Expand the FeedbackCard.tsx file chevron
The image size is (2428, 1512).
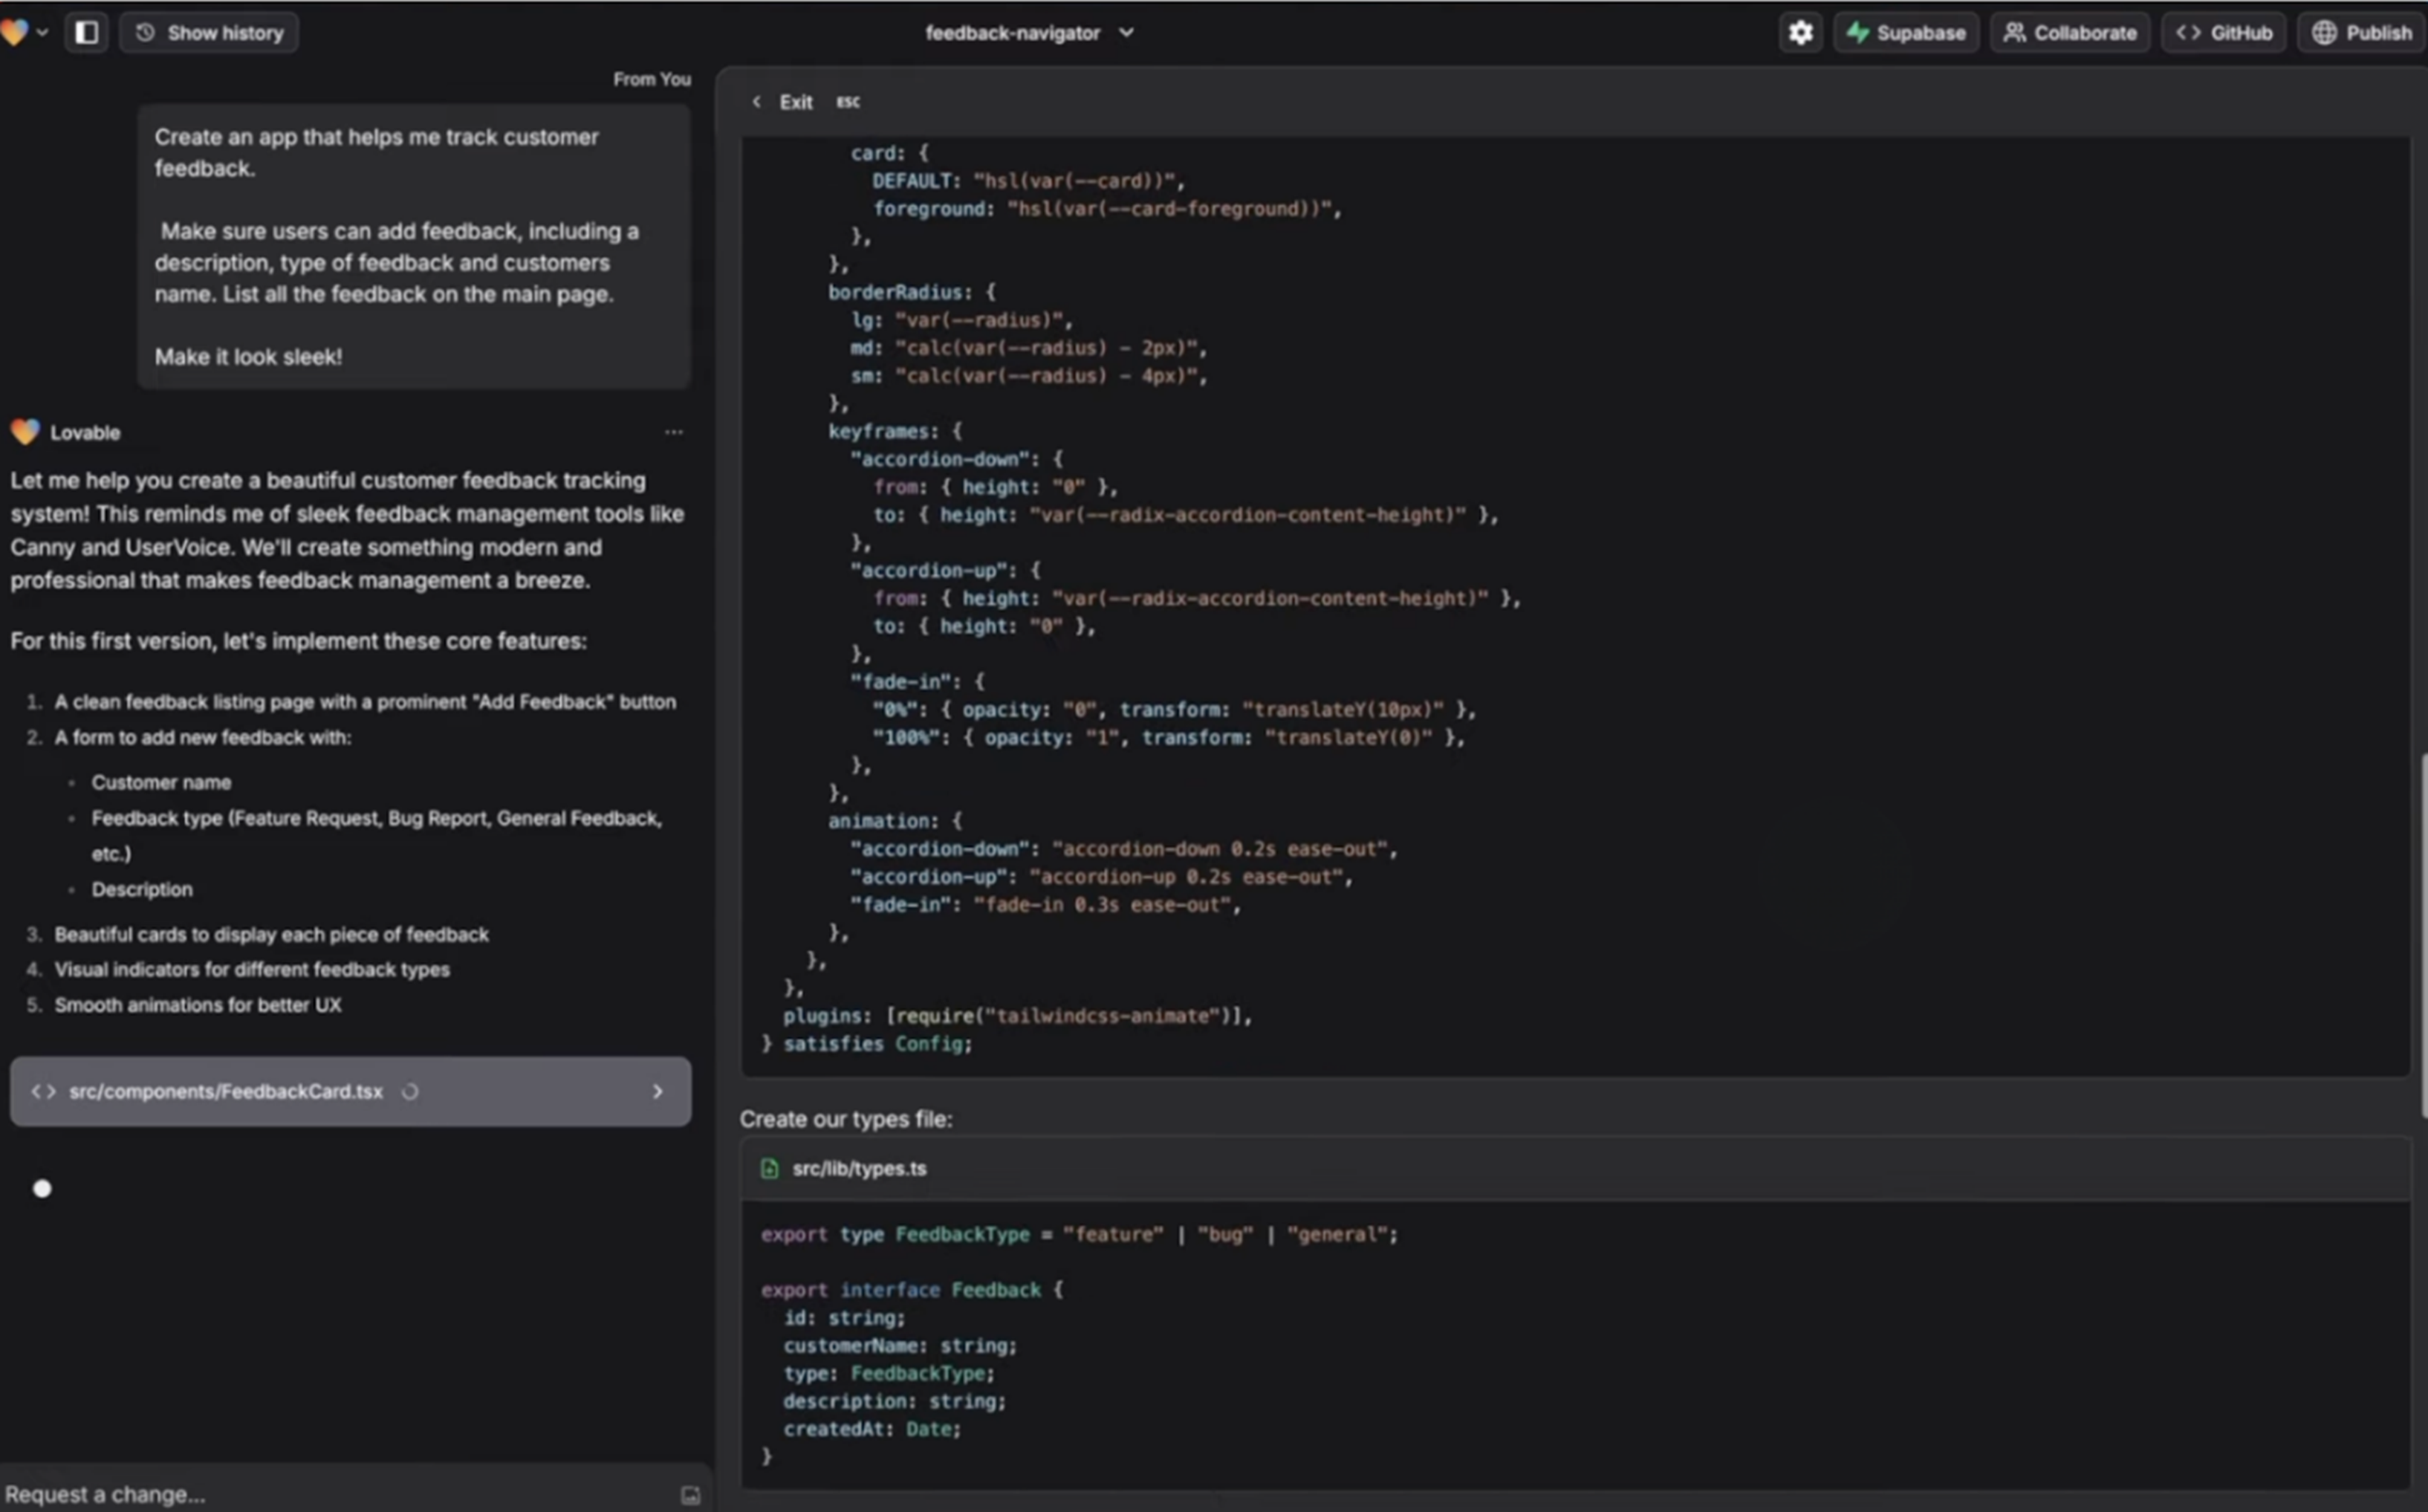pos(657,1091)
